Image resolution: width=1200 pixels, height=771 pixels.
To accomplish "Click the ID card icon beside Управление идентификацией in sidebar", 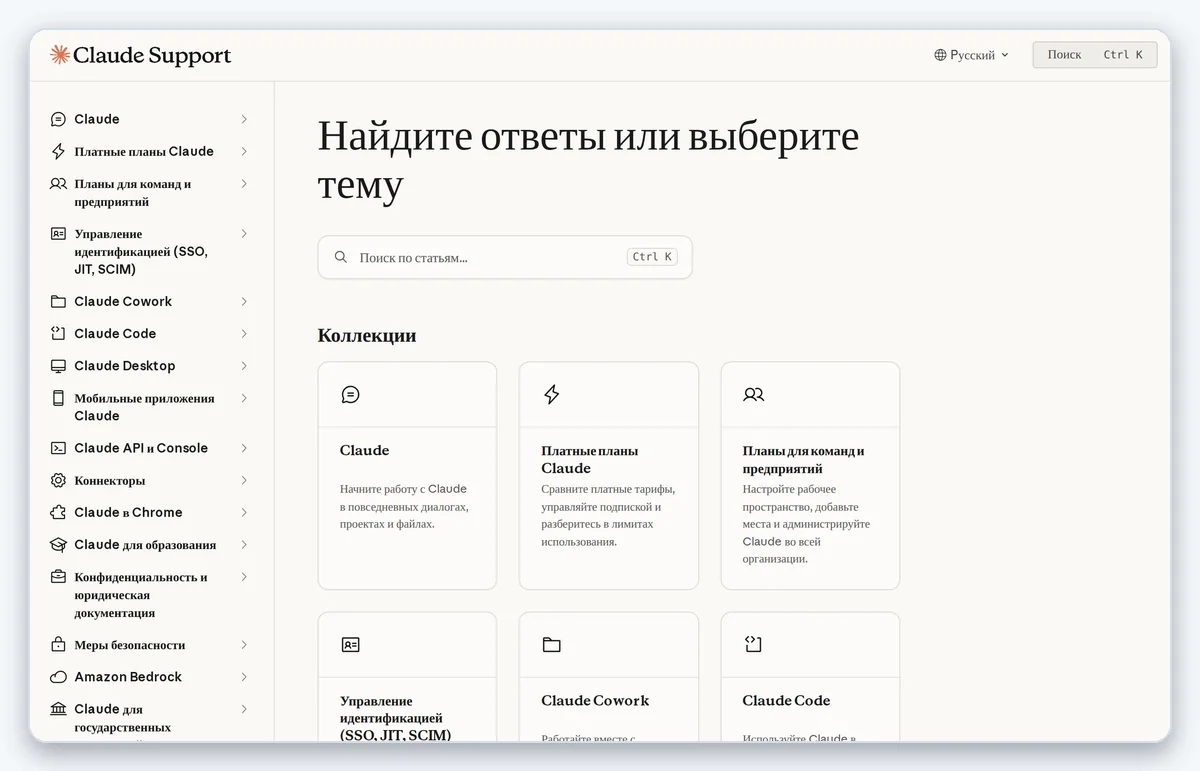I will [x=58, y=234].
